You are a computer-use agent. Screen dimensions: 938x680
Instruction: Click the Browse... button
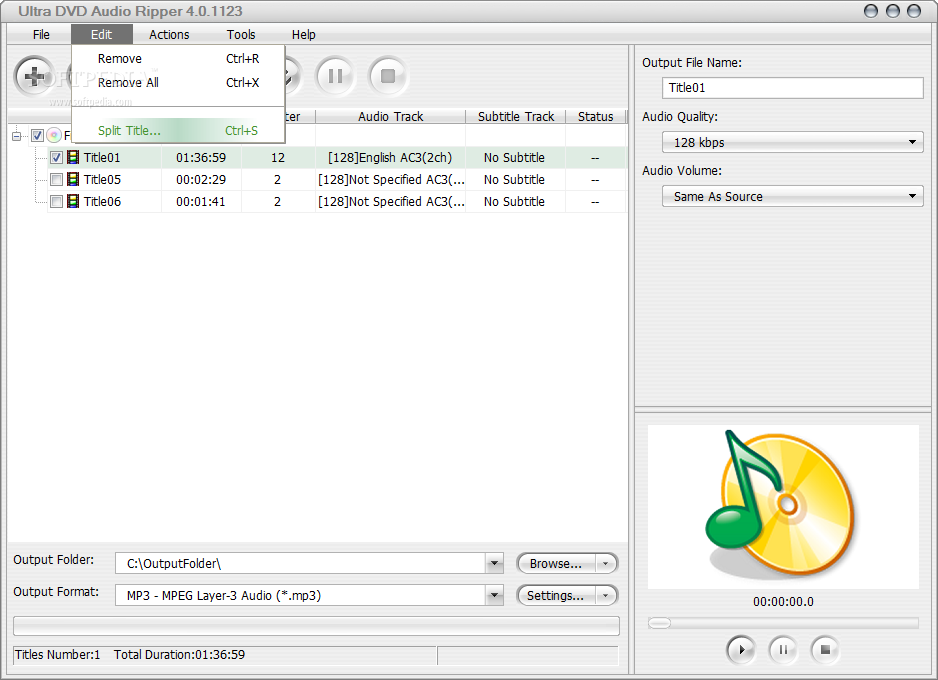point(556,563)
